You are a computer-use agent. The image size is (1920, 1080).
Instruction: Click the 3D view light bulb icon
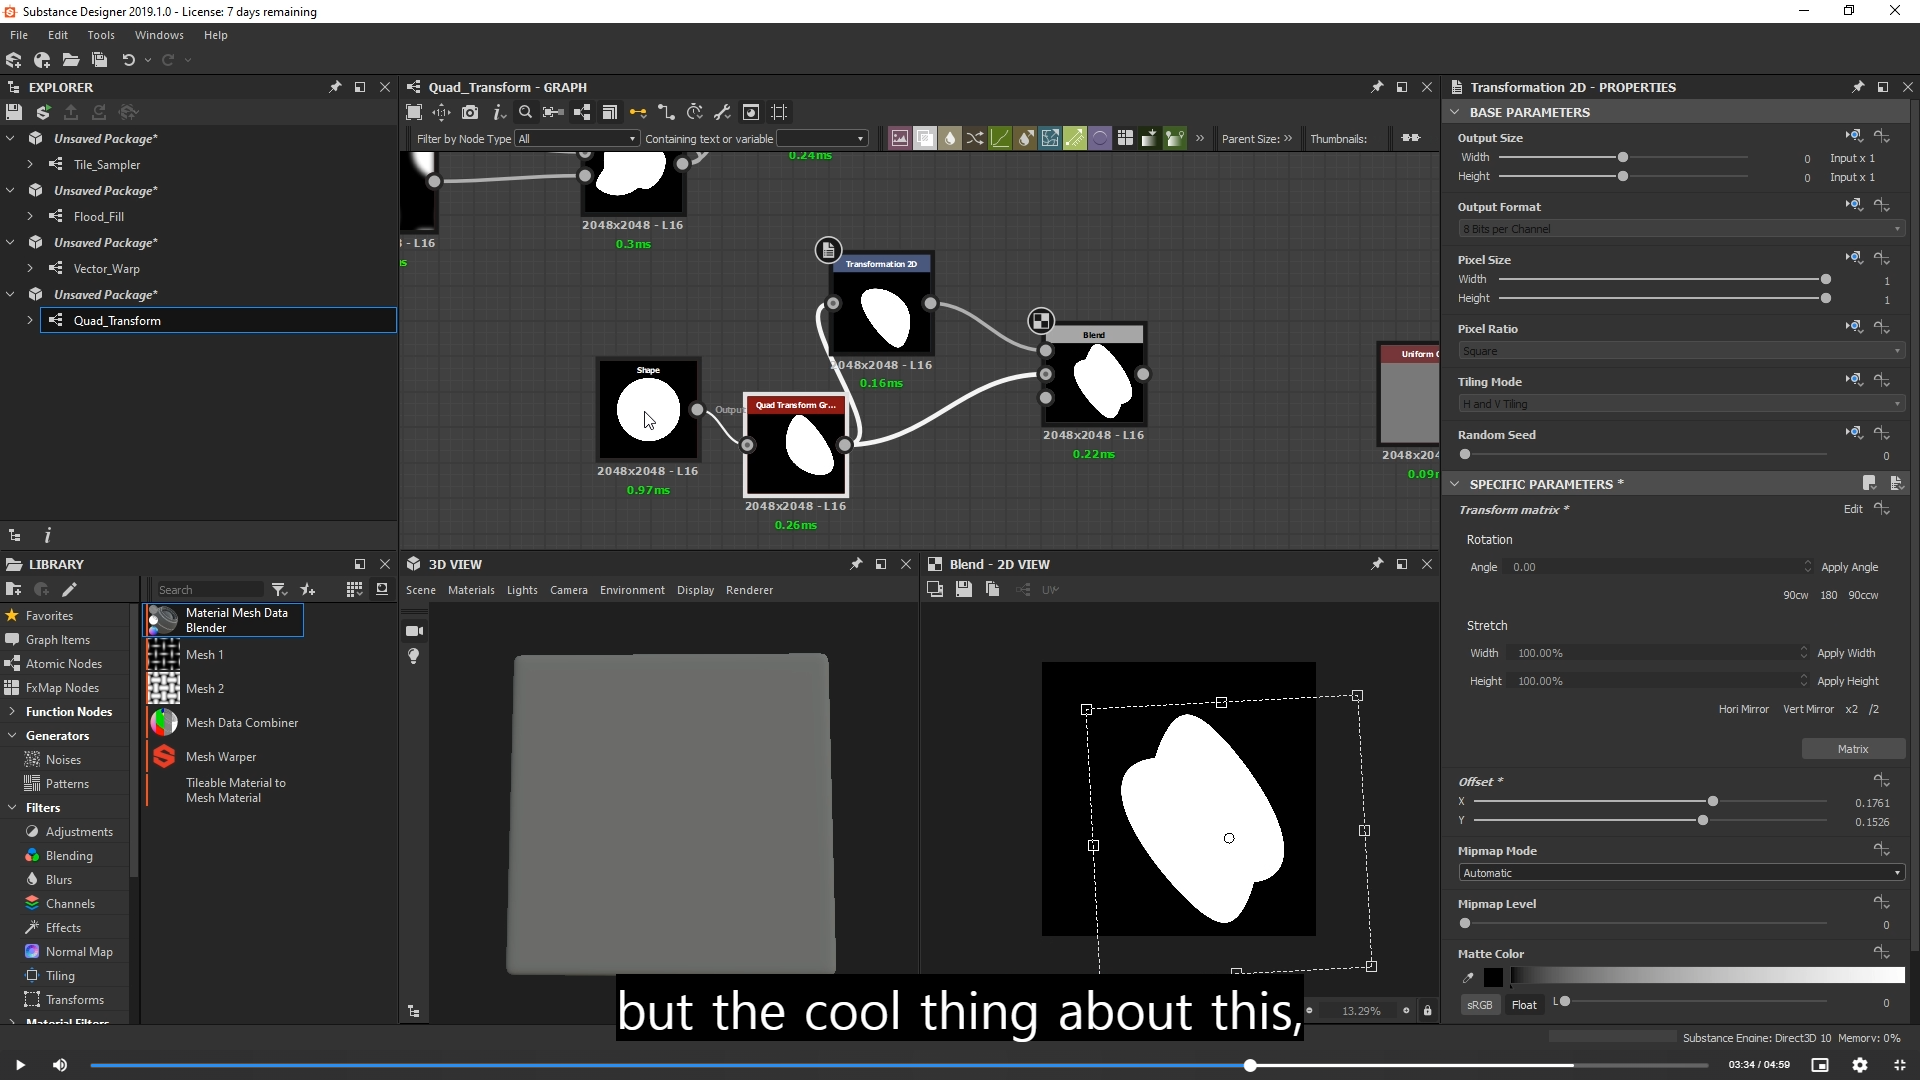coord(414,656)
